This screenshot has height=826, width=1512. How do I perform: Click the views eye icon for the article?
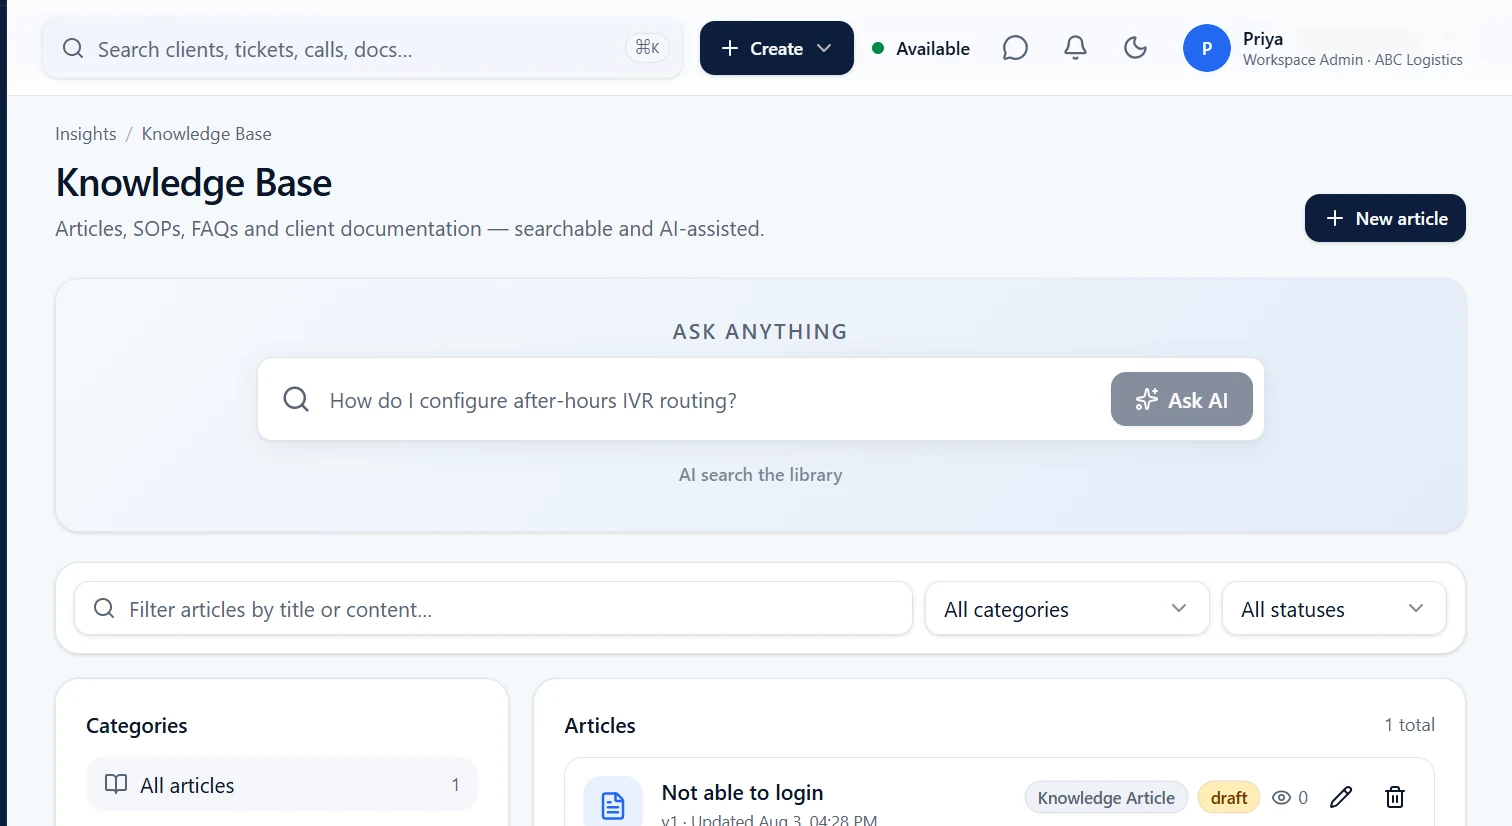coord(1281,798)
